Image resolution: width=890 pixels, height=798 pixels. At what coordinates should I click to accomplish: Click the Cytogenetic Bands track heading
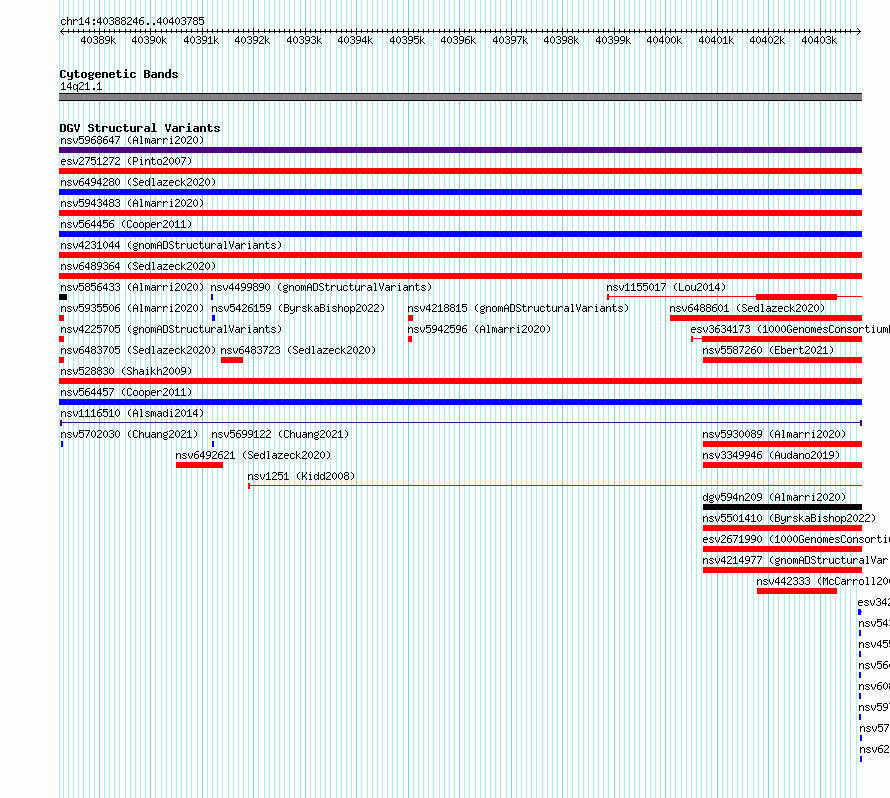[x=119, y=74]
